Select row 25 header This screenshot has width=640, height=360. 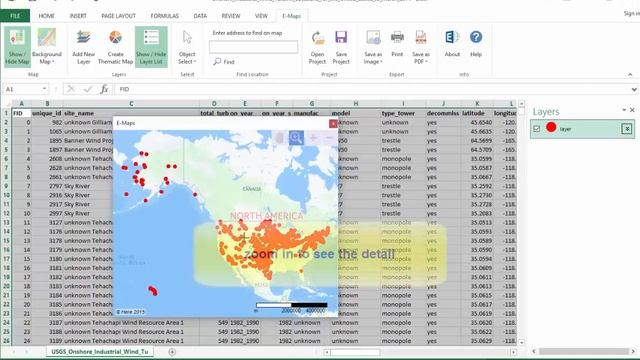(6, 332)
